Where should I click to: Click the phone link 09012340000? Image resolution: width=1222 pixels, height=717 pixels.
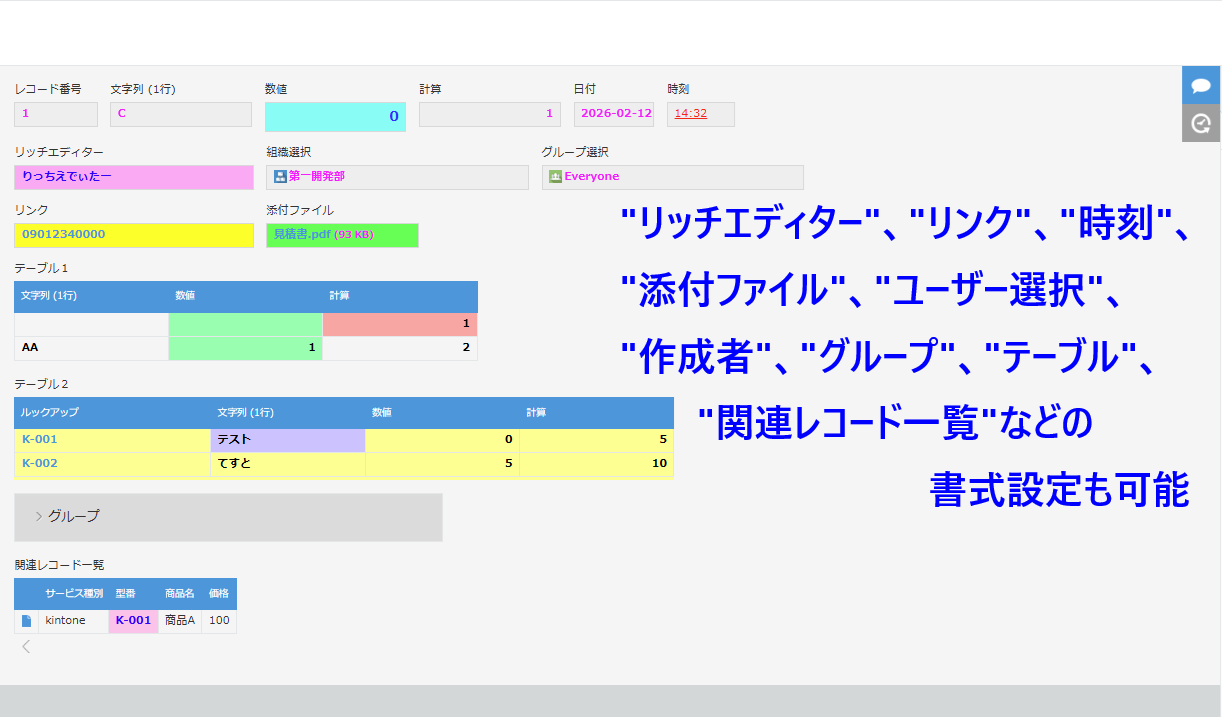point(63,235)
